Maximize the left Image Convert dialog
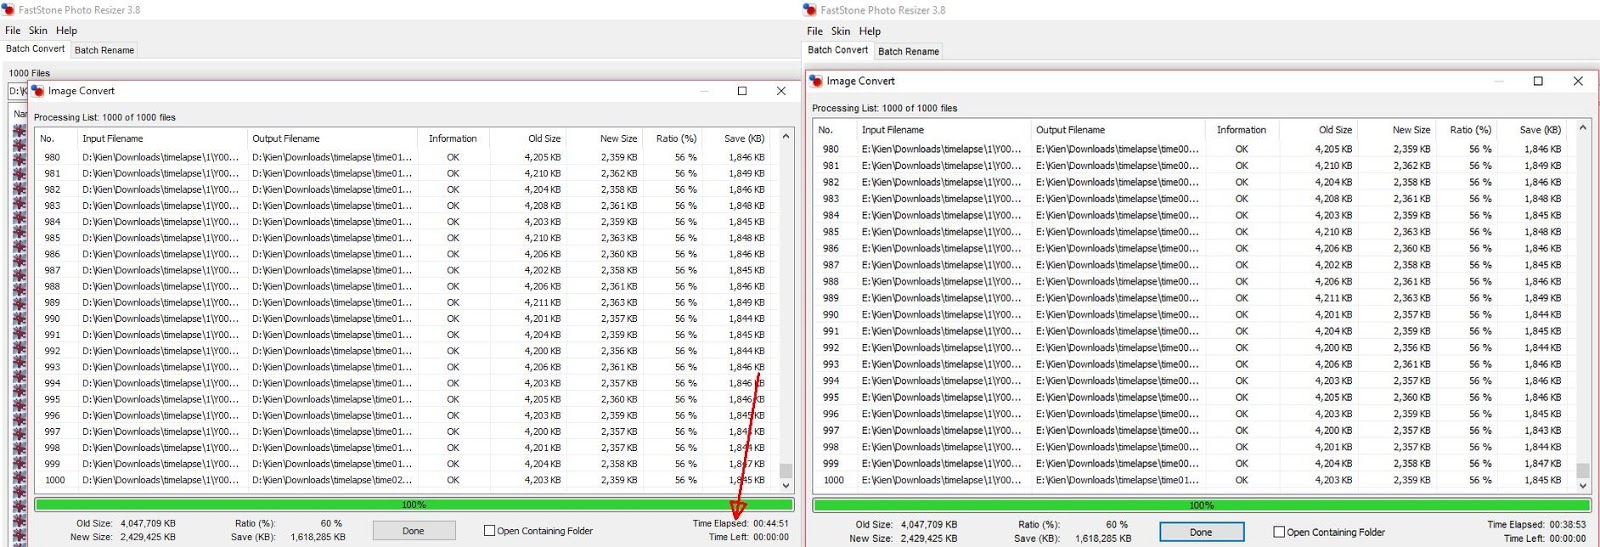Screen dimensions: 1600x547 click(742, 91)
